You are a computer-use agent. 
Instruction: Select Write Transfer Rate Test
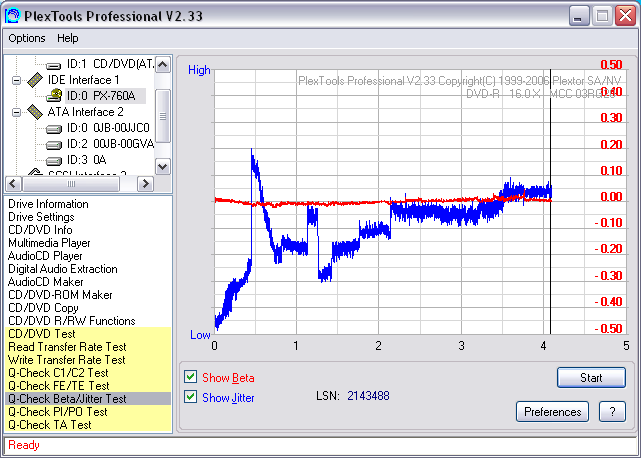pos(88,360)
